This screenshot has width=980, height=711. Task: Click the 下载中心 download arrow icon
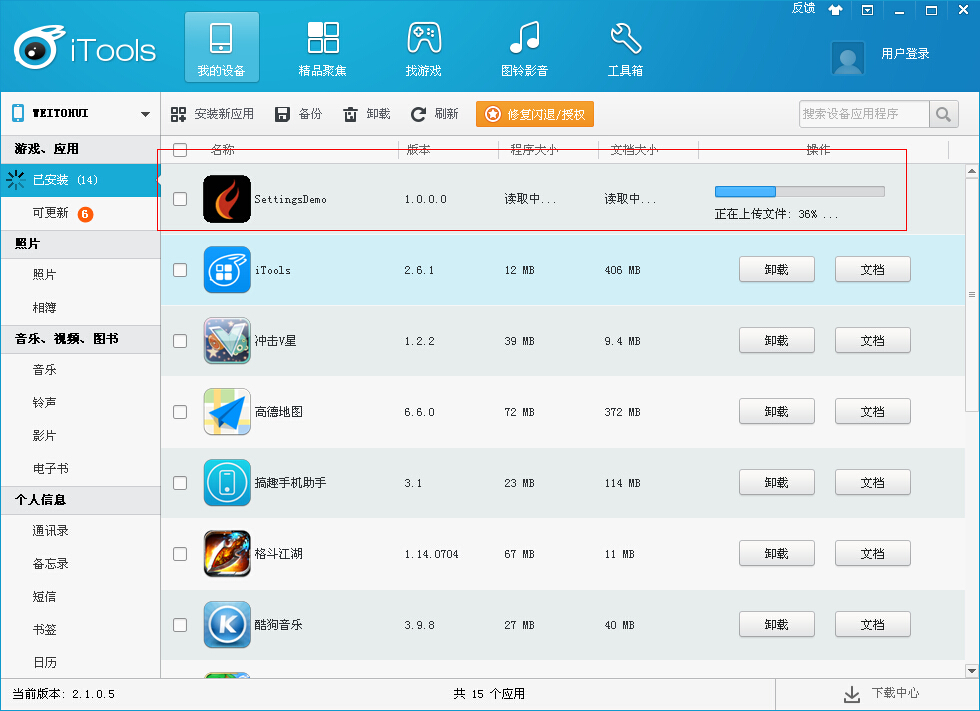(852, 694)
